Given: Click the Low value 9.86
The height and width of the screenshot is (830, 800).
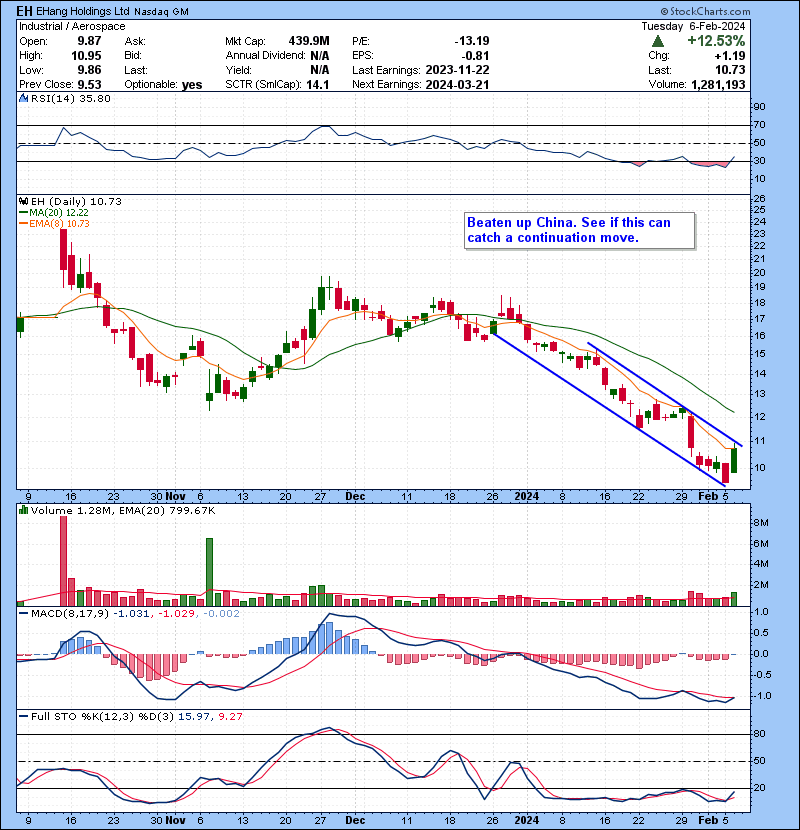Looking at the screenshot, I should click(89, 70).
